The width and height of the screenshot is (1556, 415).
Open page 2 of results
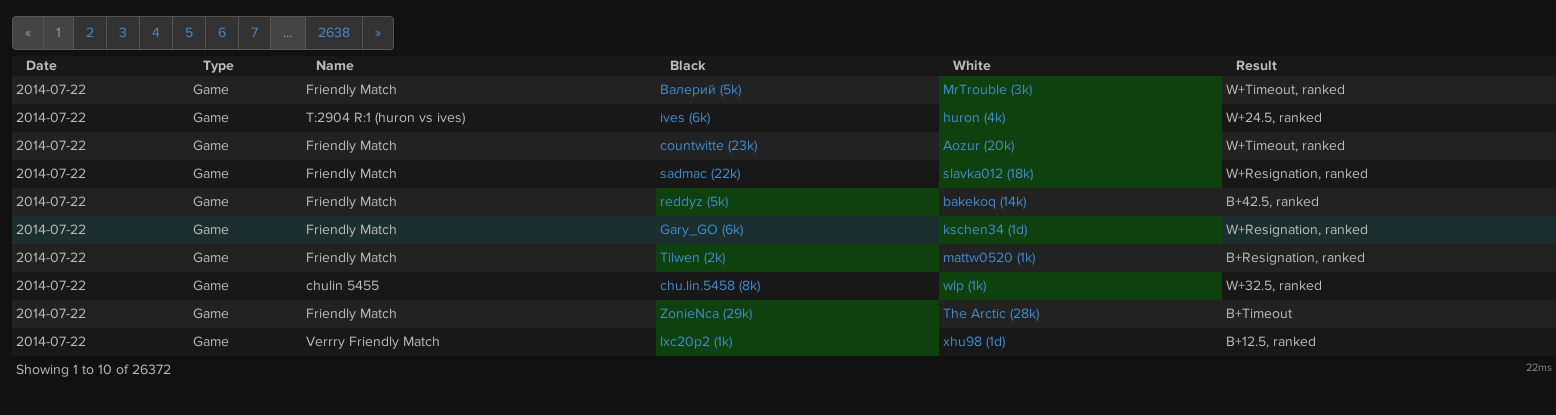pyautogui.click(x=90, y=33)
